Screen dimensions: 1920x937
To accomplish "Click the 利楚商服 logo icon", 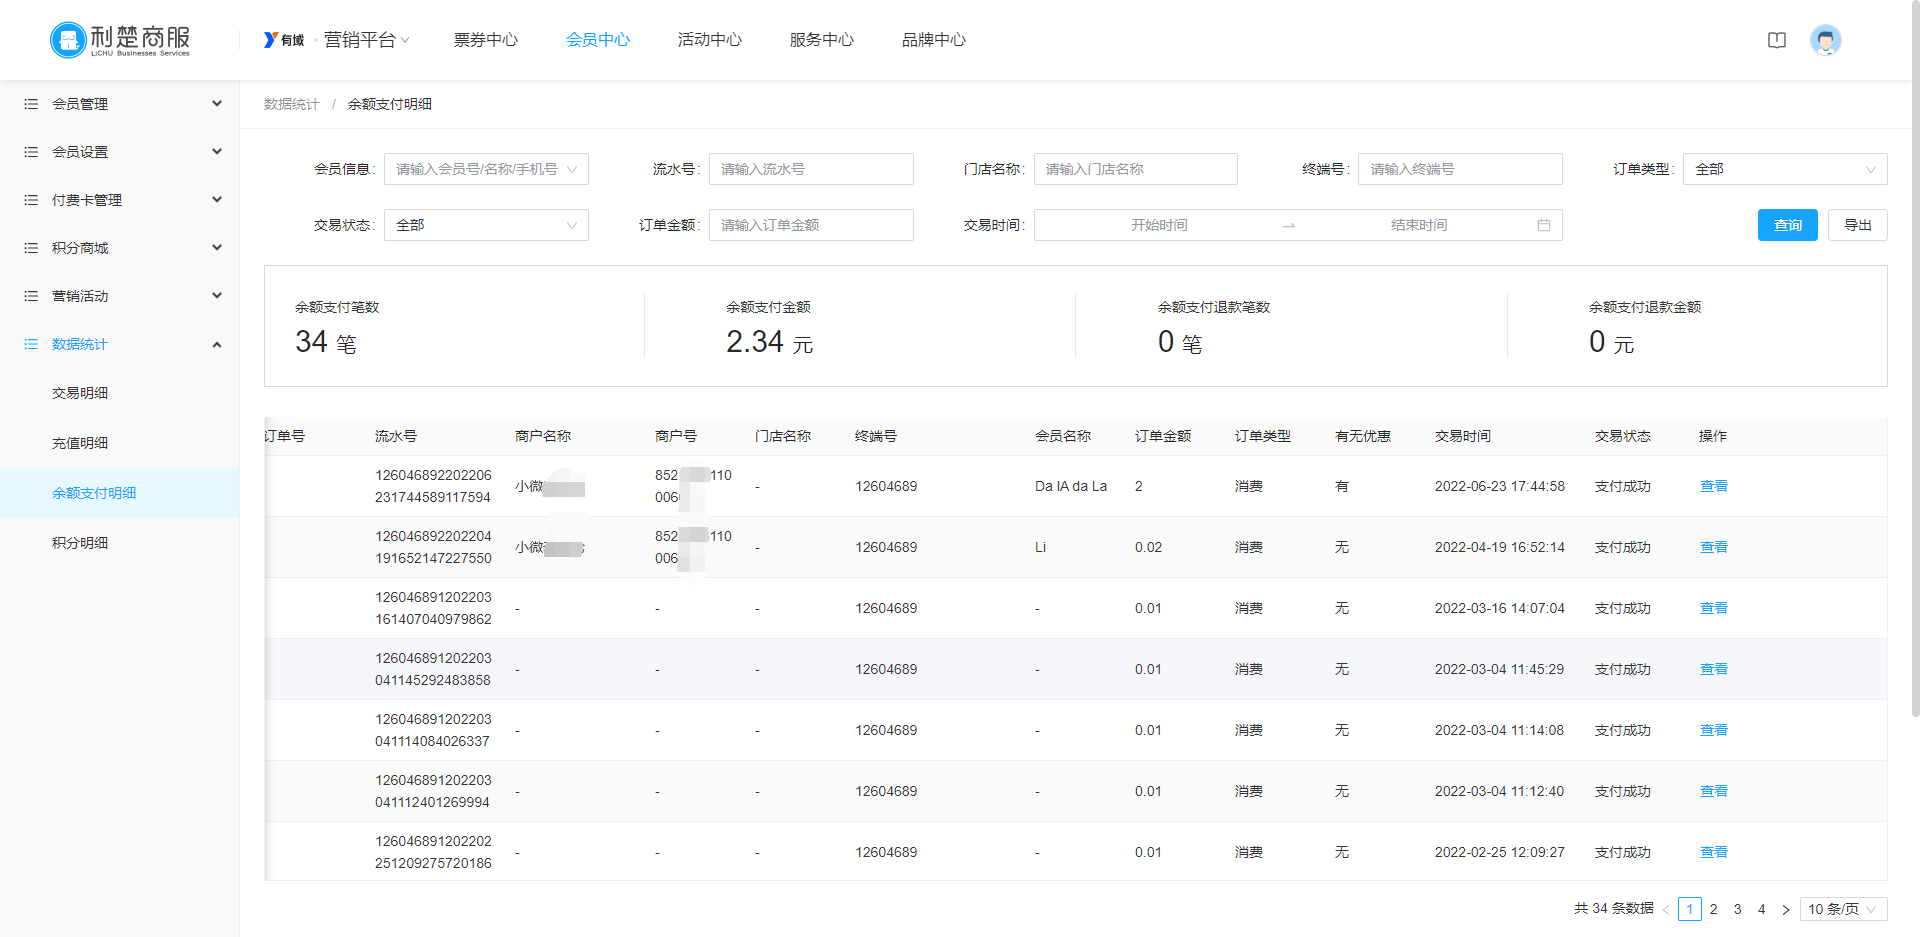I will 68,40.
